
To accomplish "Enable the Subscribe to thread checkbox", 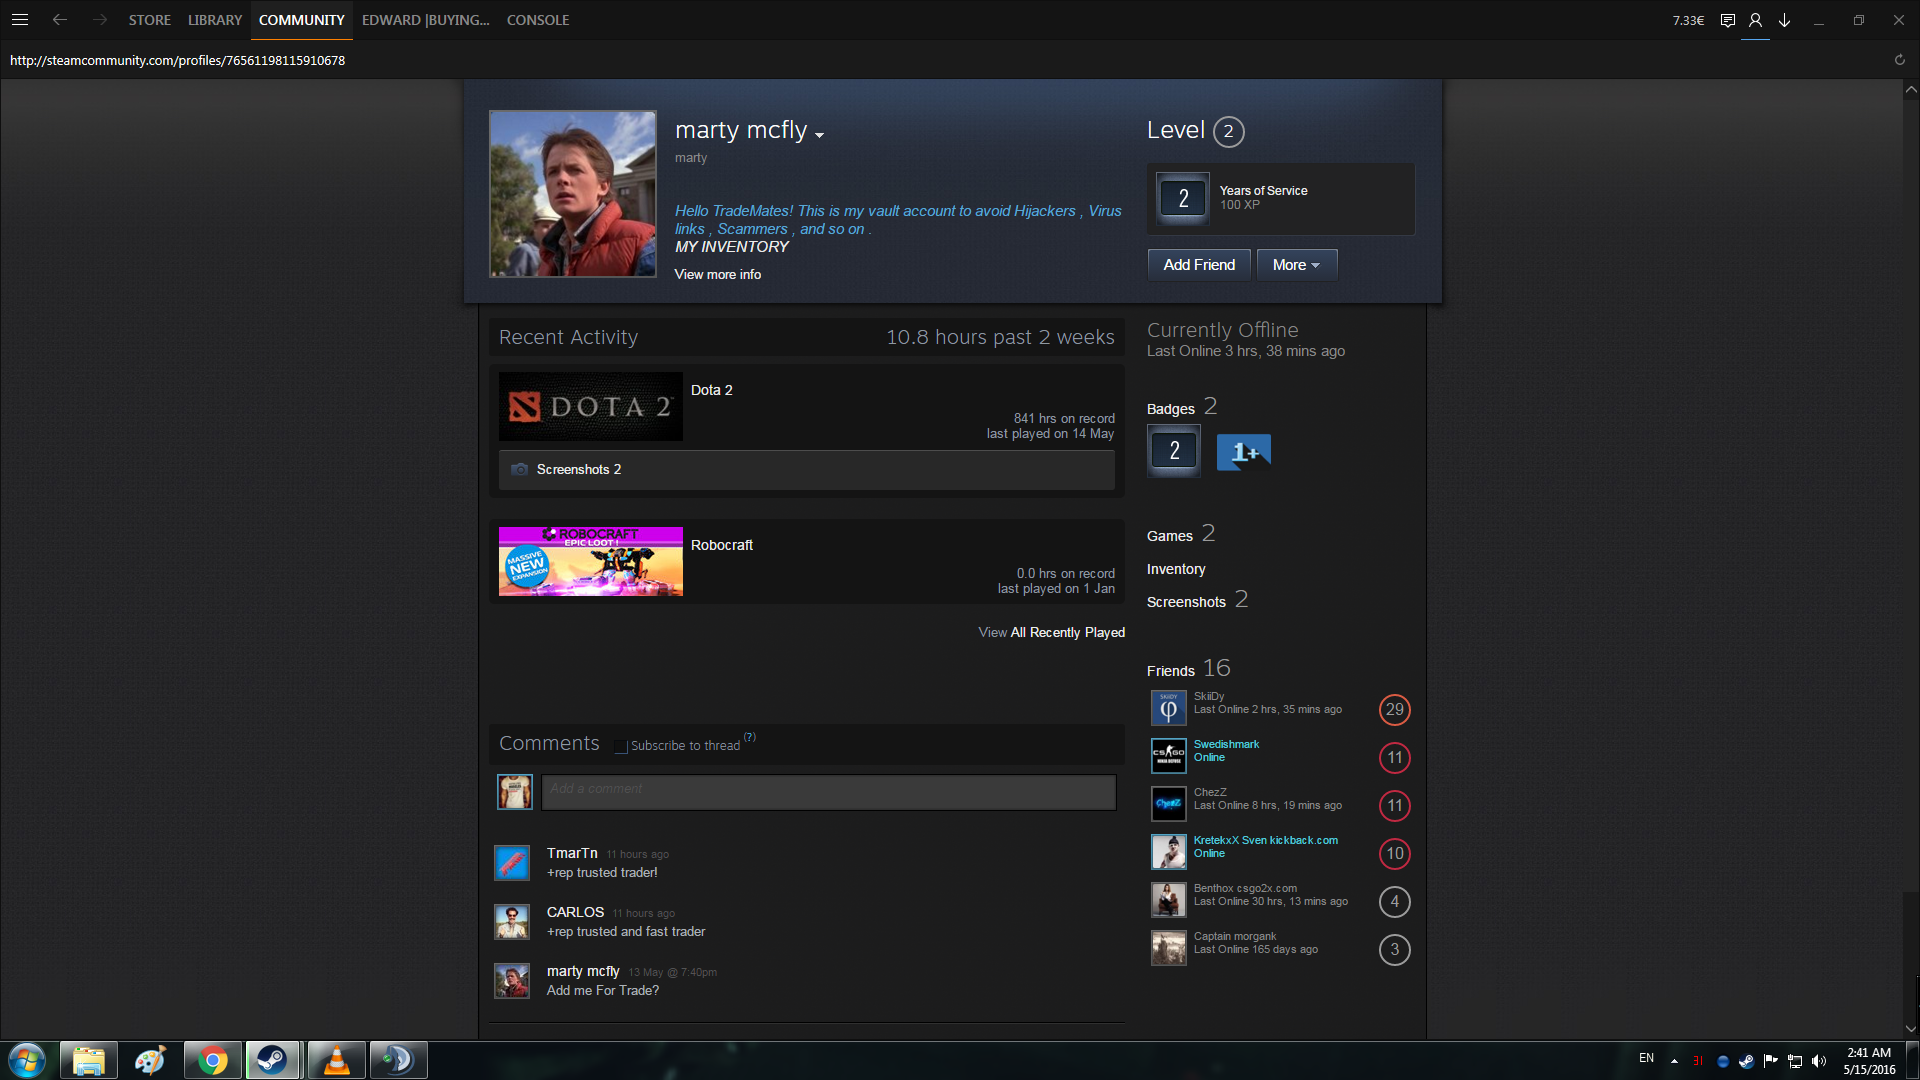I will coord(621,746).
